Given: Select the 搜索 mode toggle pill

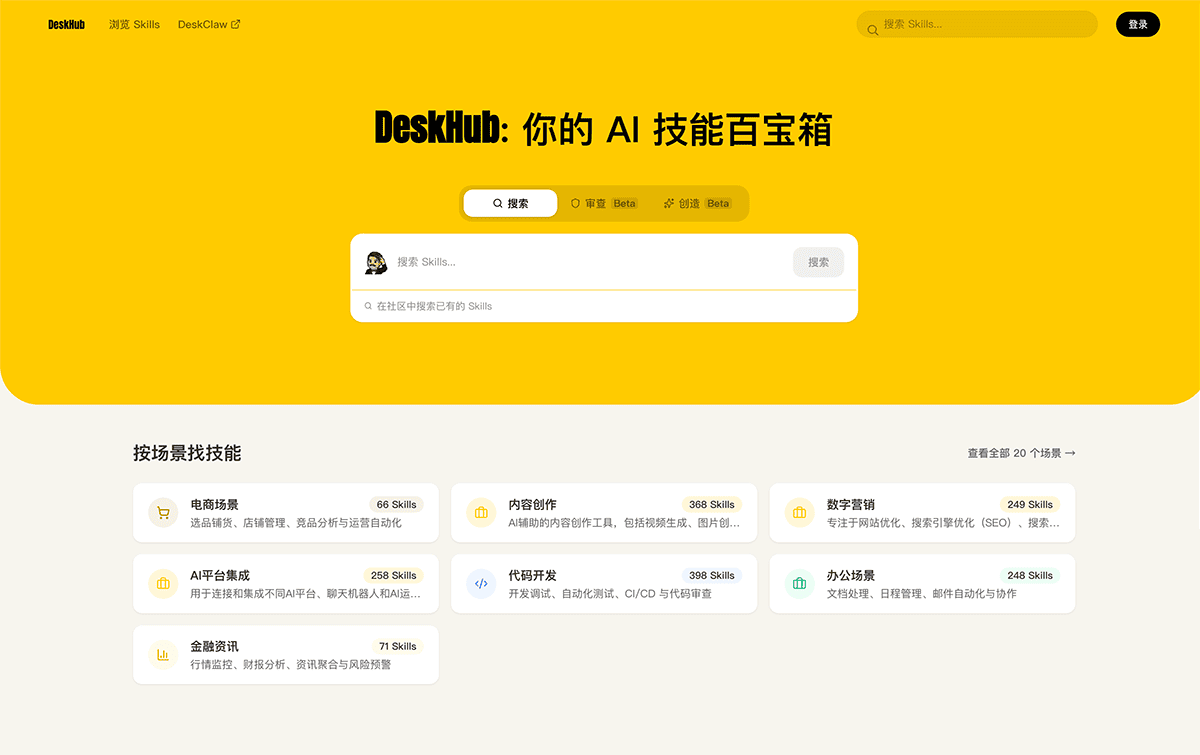Looking at the screenshot, I should (510, 203).
